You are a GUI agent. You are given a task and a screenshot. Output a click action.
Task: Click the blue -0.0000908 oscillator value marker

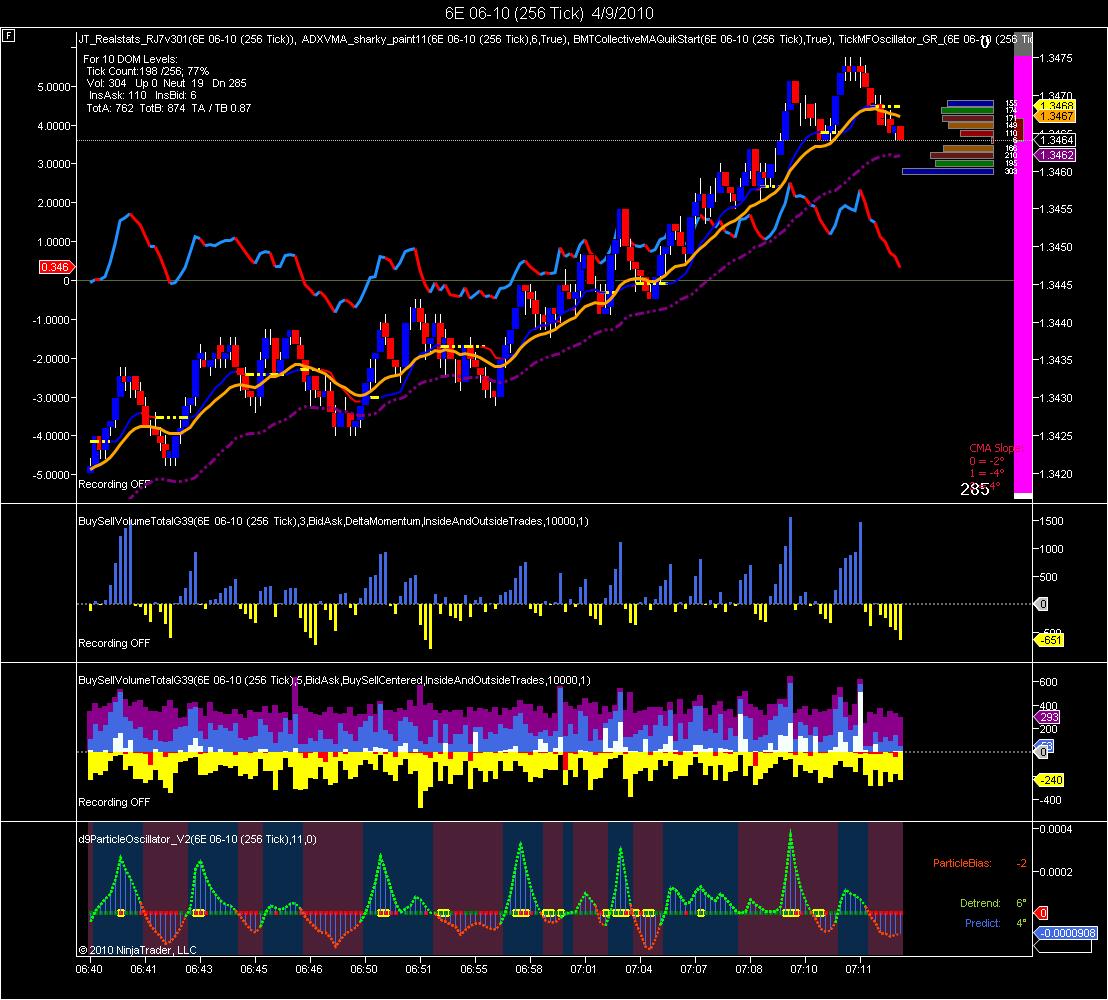pos(1066,934)
